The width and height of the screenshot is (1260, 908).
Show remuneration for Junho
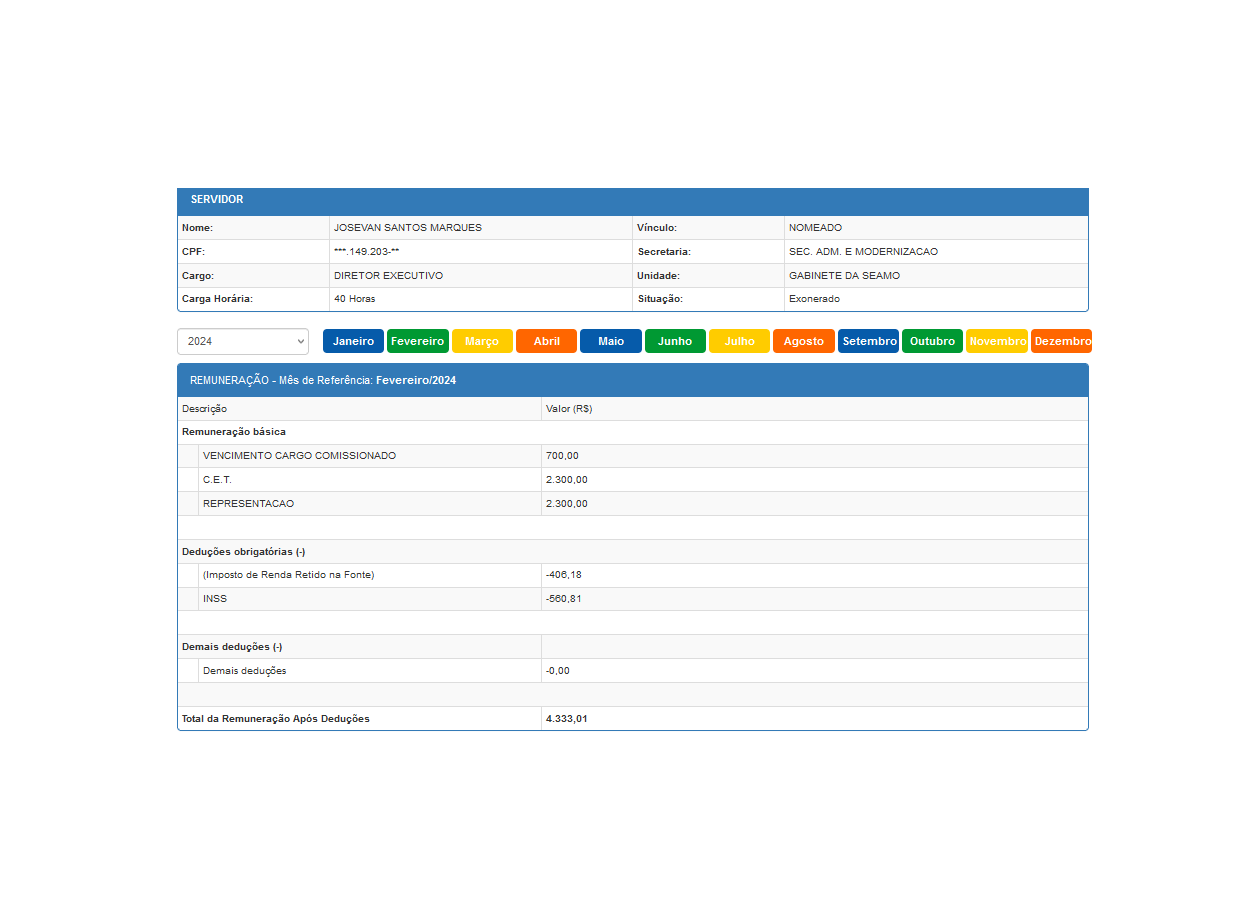[675, 341]
